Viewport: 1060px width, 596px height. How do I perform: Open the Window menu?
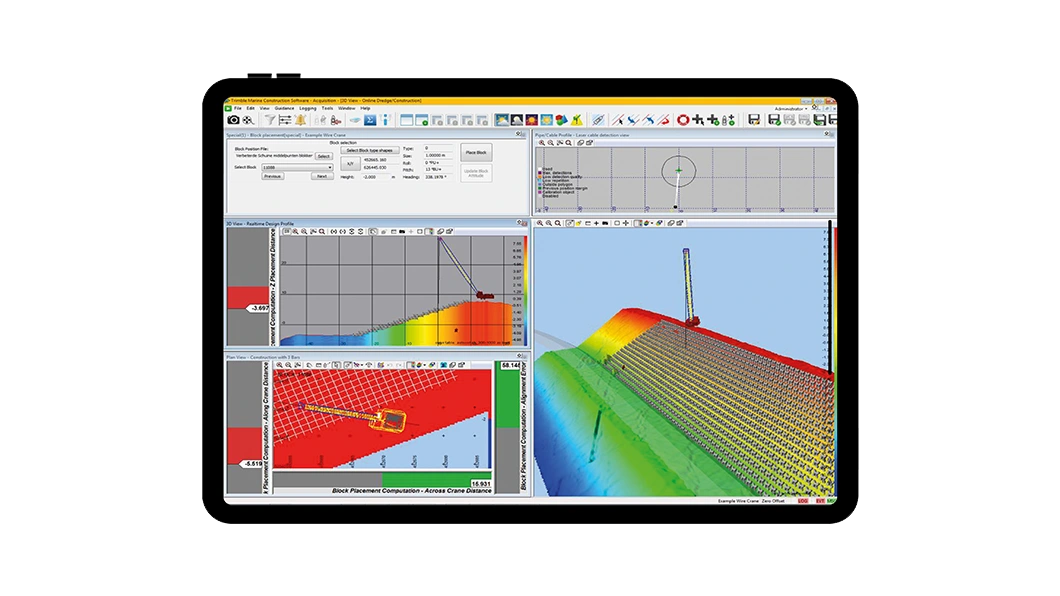point(347,108)
